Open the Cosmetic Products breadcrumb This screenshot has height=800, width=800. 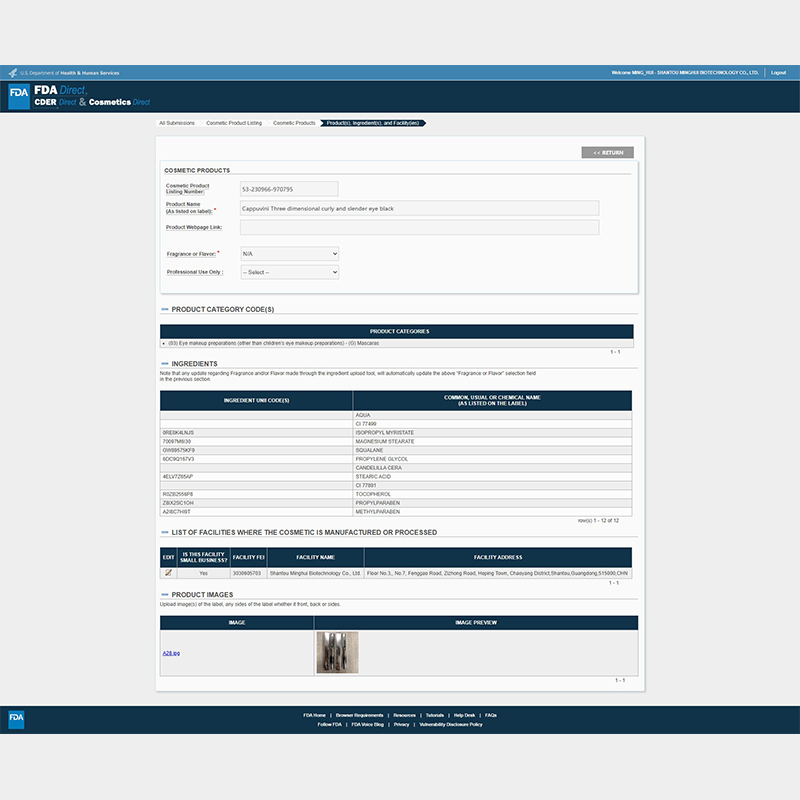point(294,123)
